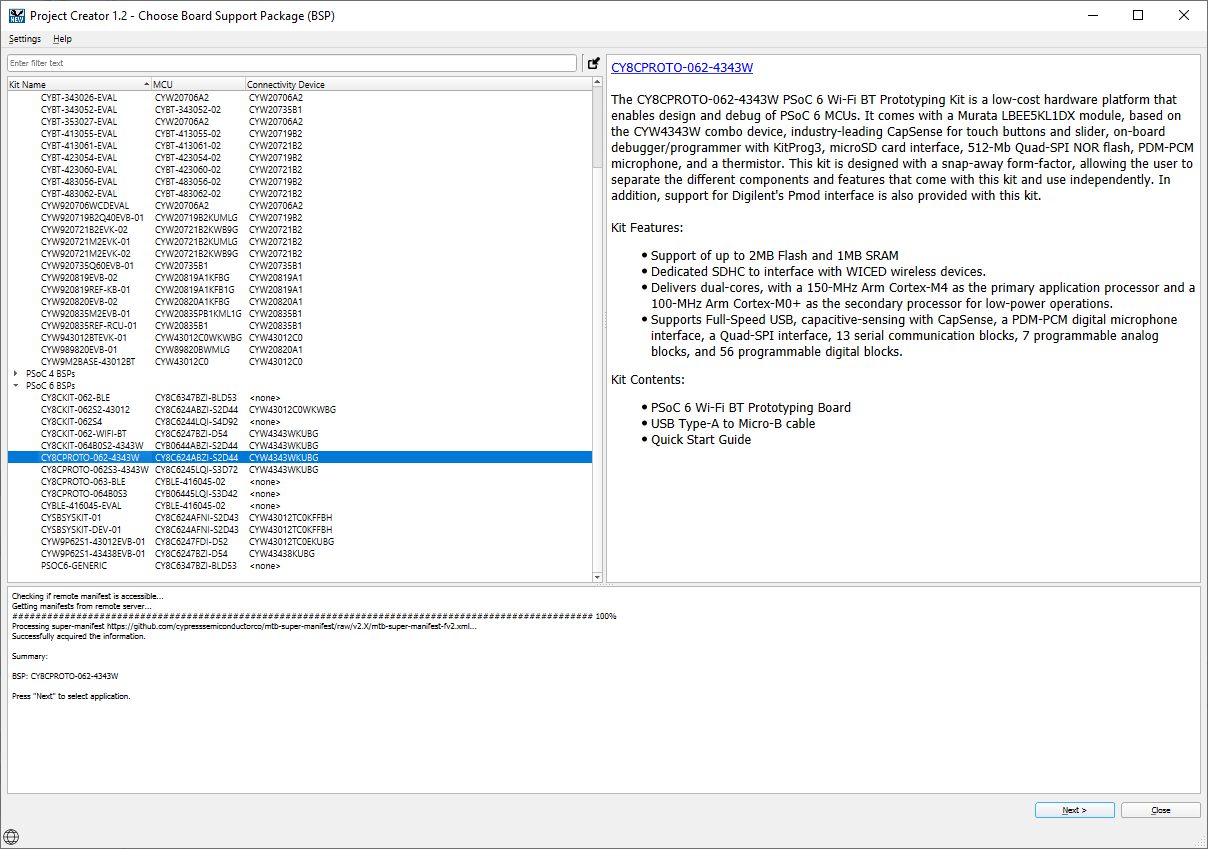Screen dimensions: 1208x849
Task: Select the CY8CKIT-062S4 kit row
Action: tap(300, 421)
